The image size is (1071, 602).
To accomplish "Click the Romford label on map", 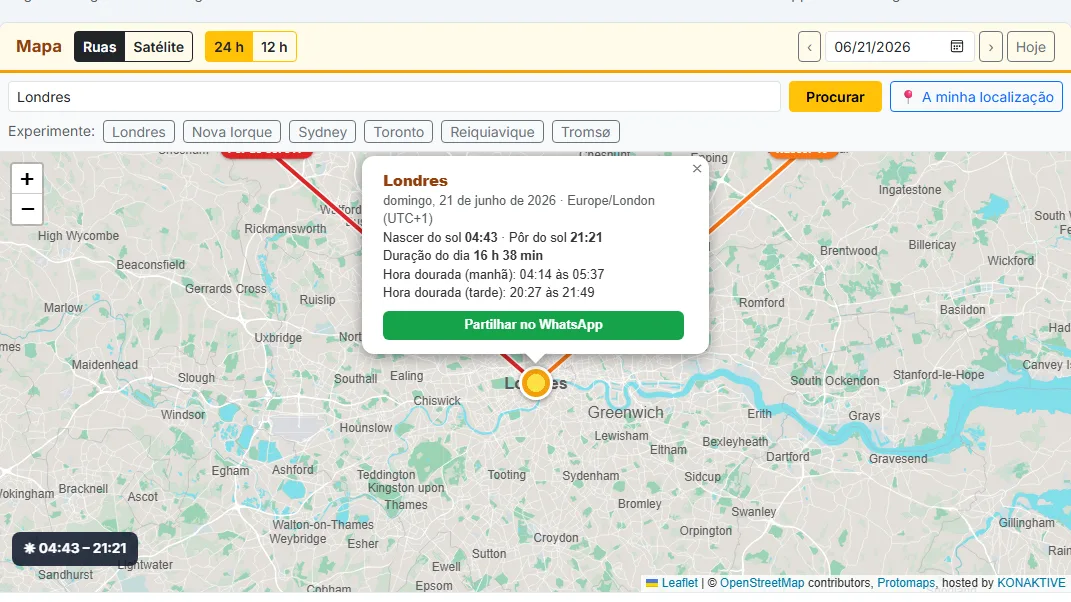I will [x=762, y=303].
